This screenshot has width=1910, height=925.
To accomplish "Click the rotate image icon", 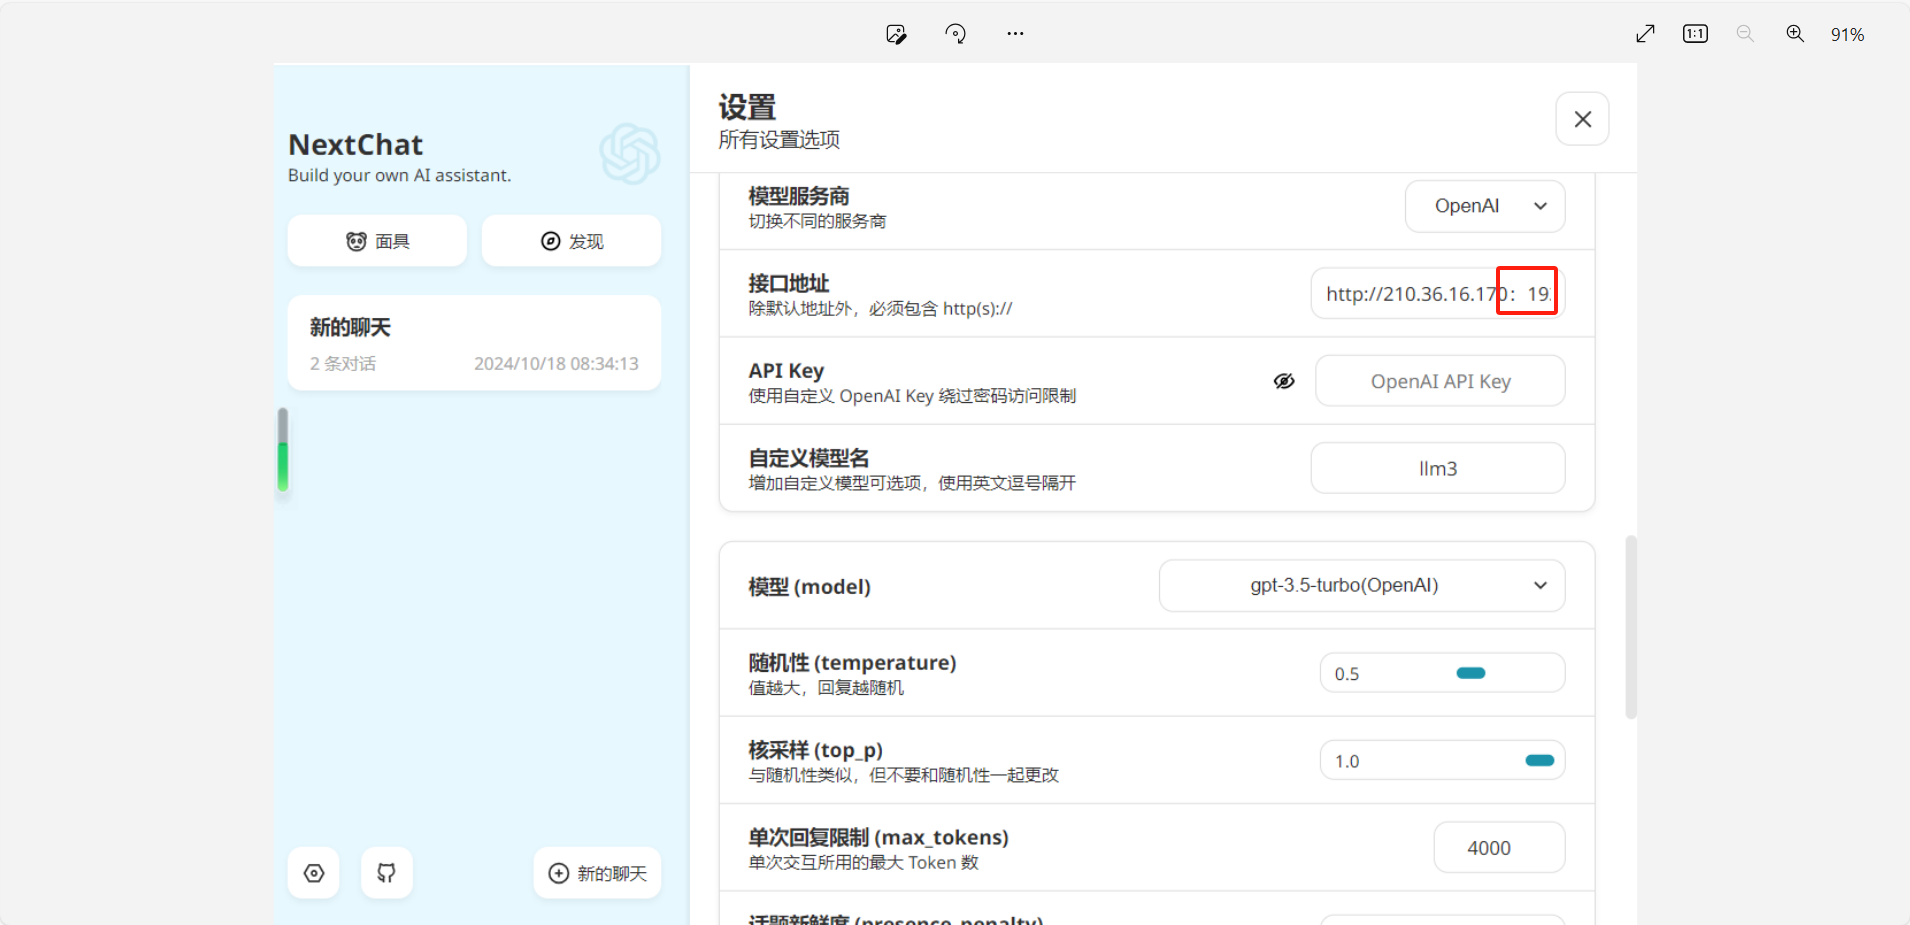I will pos(955,34).
